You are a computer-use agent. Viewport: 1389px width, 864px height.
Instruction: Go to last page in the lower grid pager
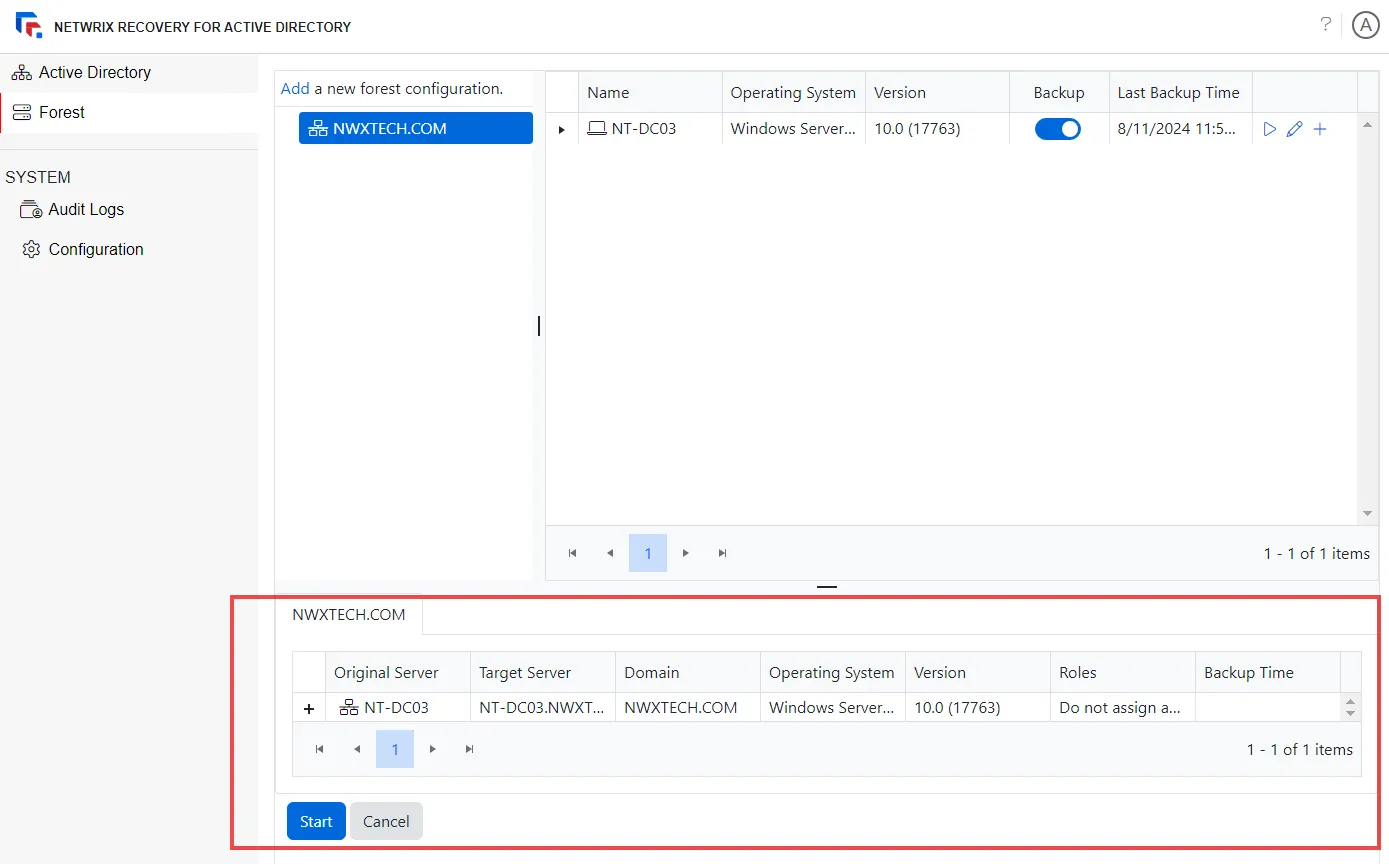[470, 749]
